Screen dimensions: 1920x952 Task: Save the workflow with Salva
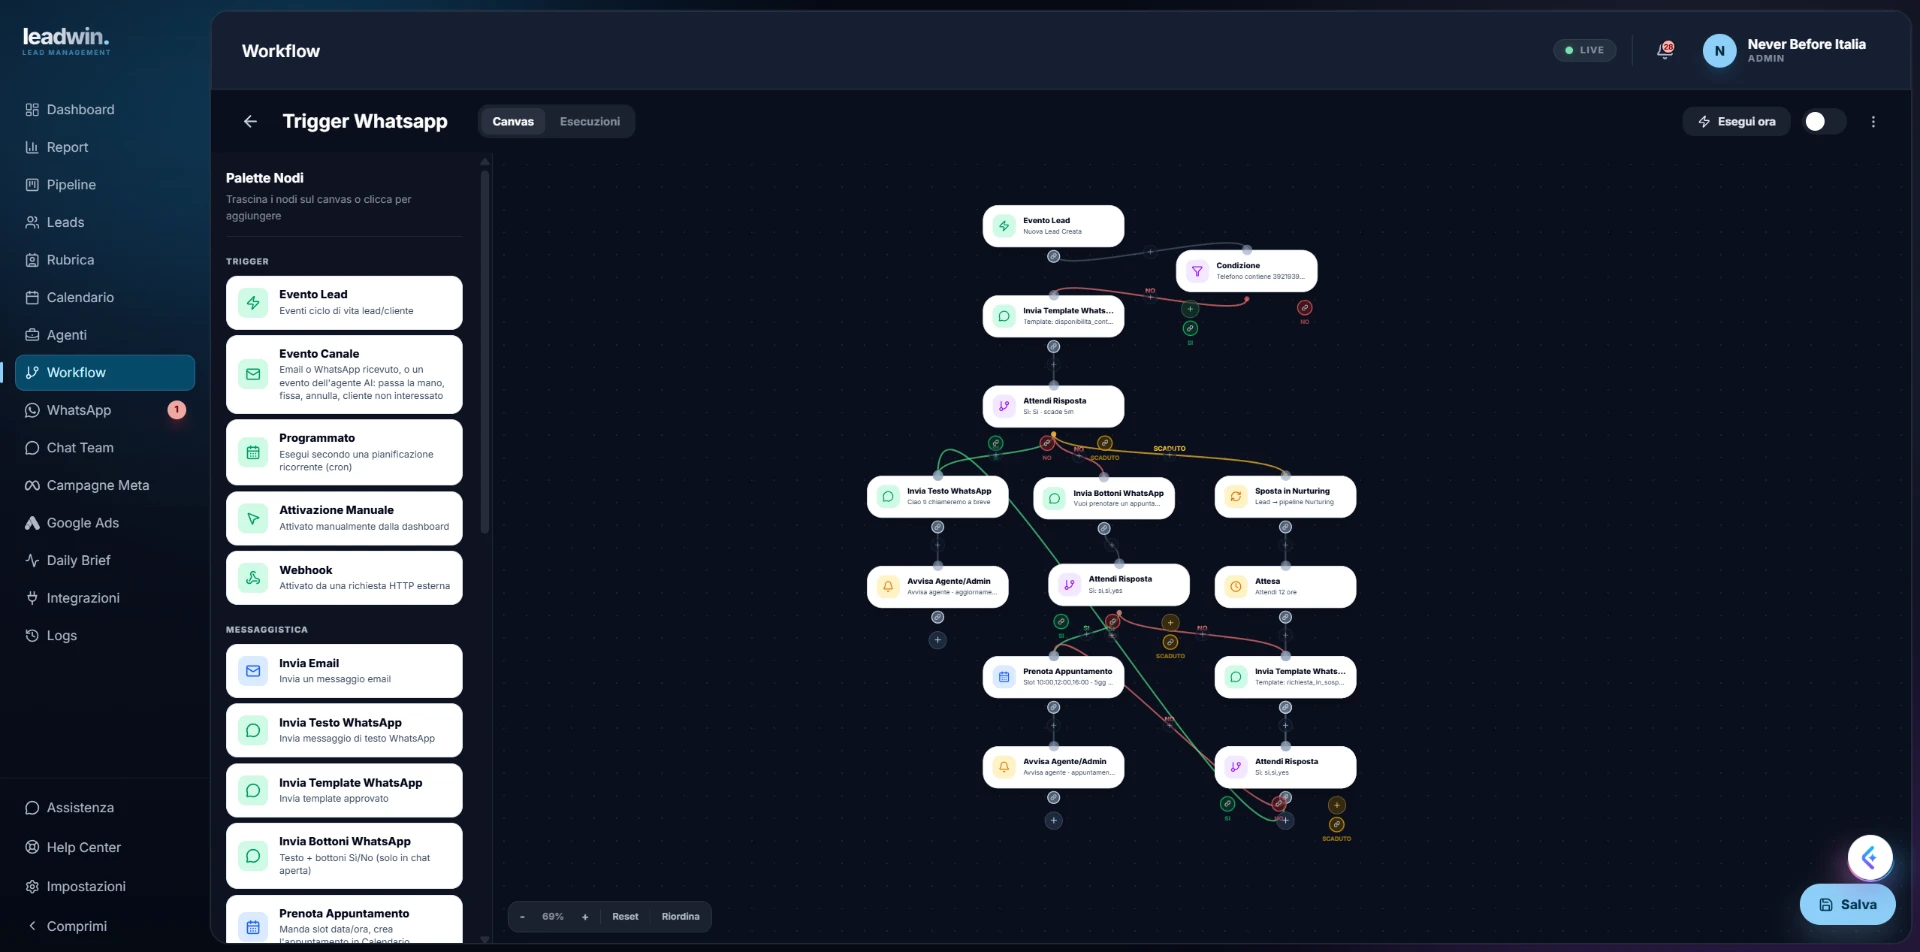1848,904
